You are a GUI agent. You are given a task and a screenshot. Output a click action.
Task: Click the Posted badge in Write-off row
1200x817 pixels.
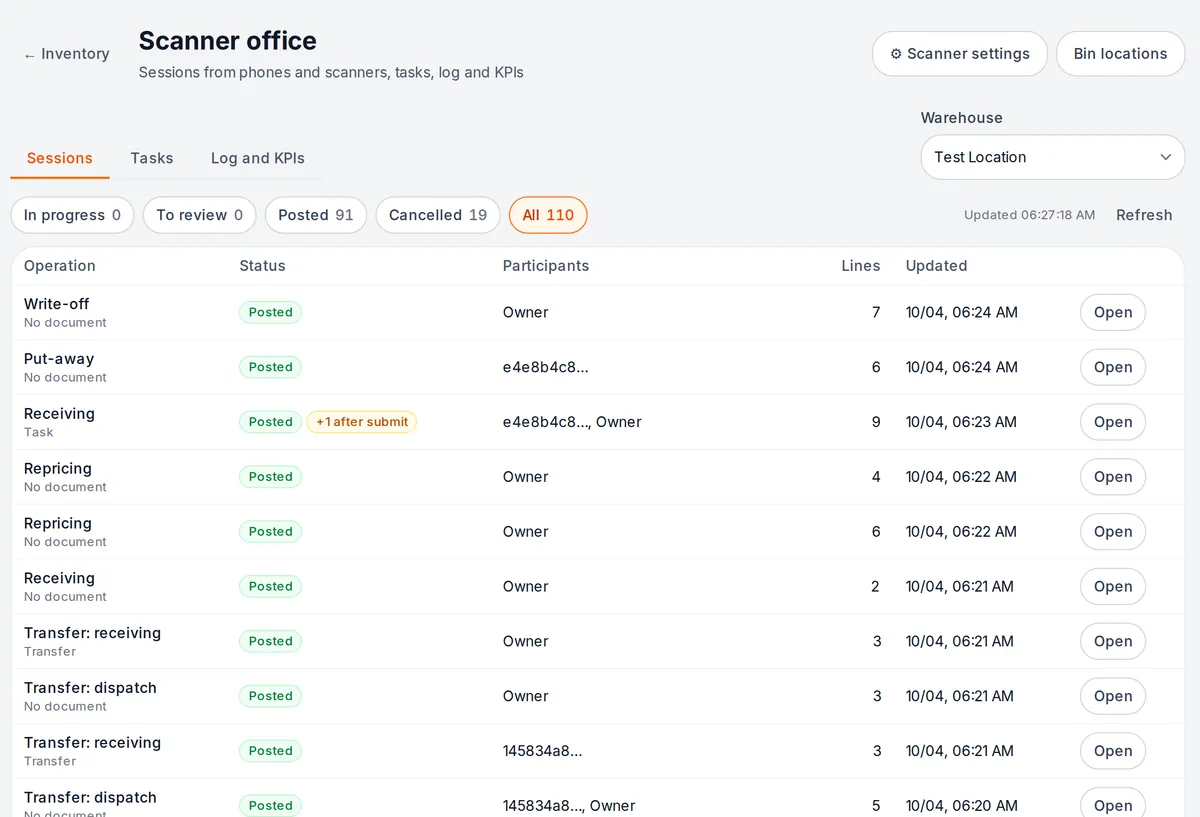[x=270, y=312]
